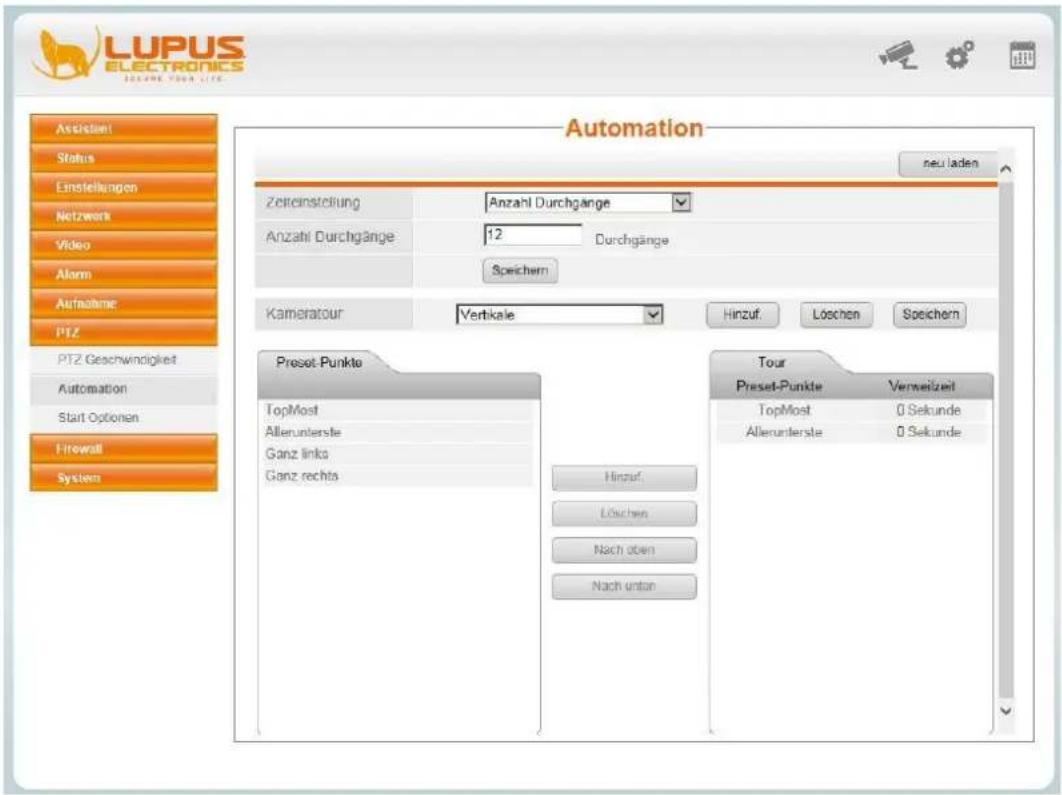This screenshot has height=795, width=1062.
Task: Select the Tour tab
Action: pos(772,362)
